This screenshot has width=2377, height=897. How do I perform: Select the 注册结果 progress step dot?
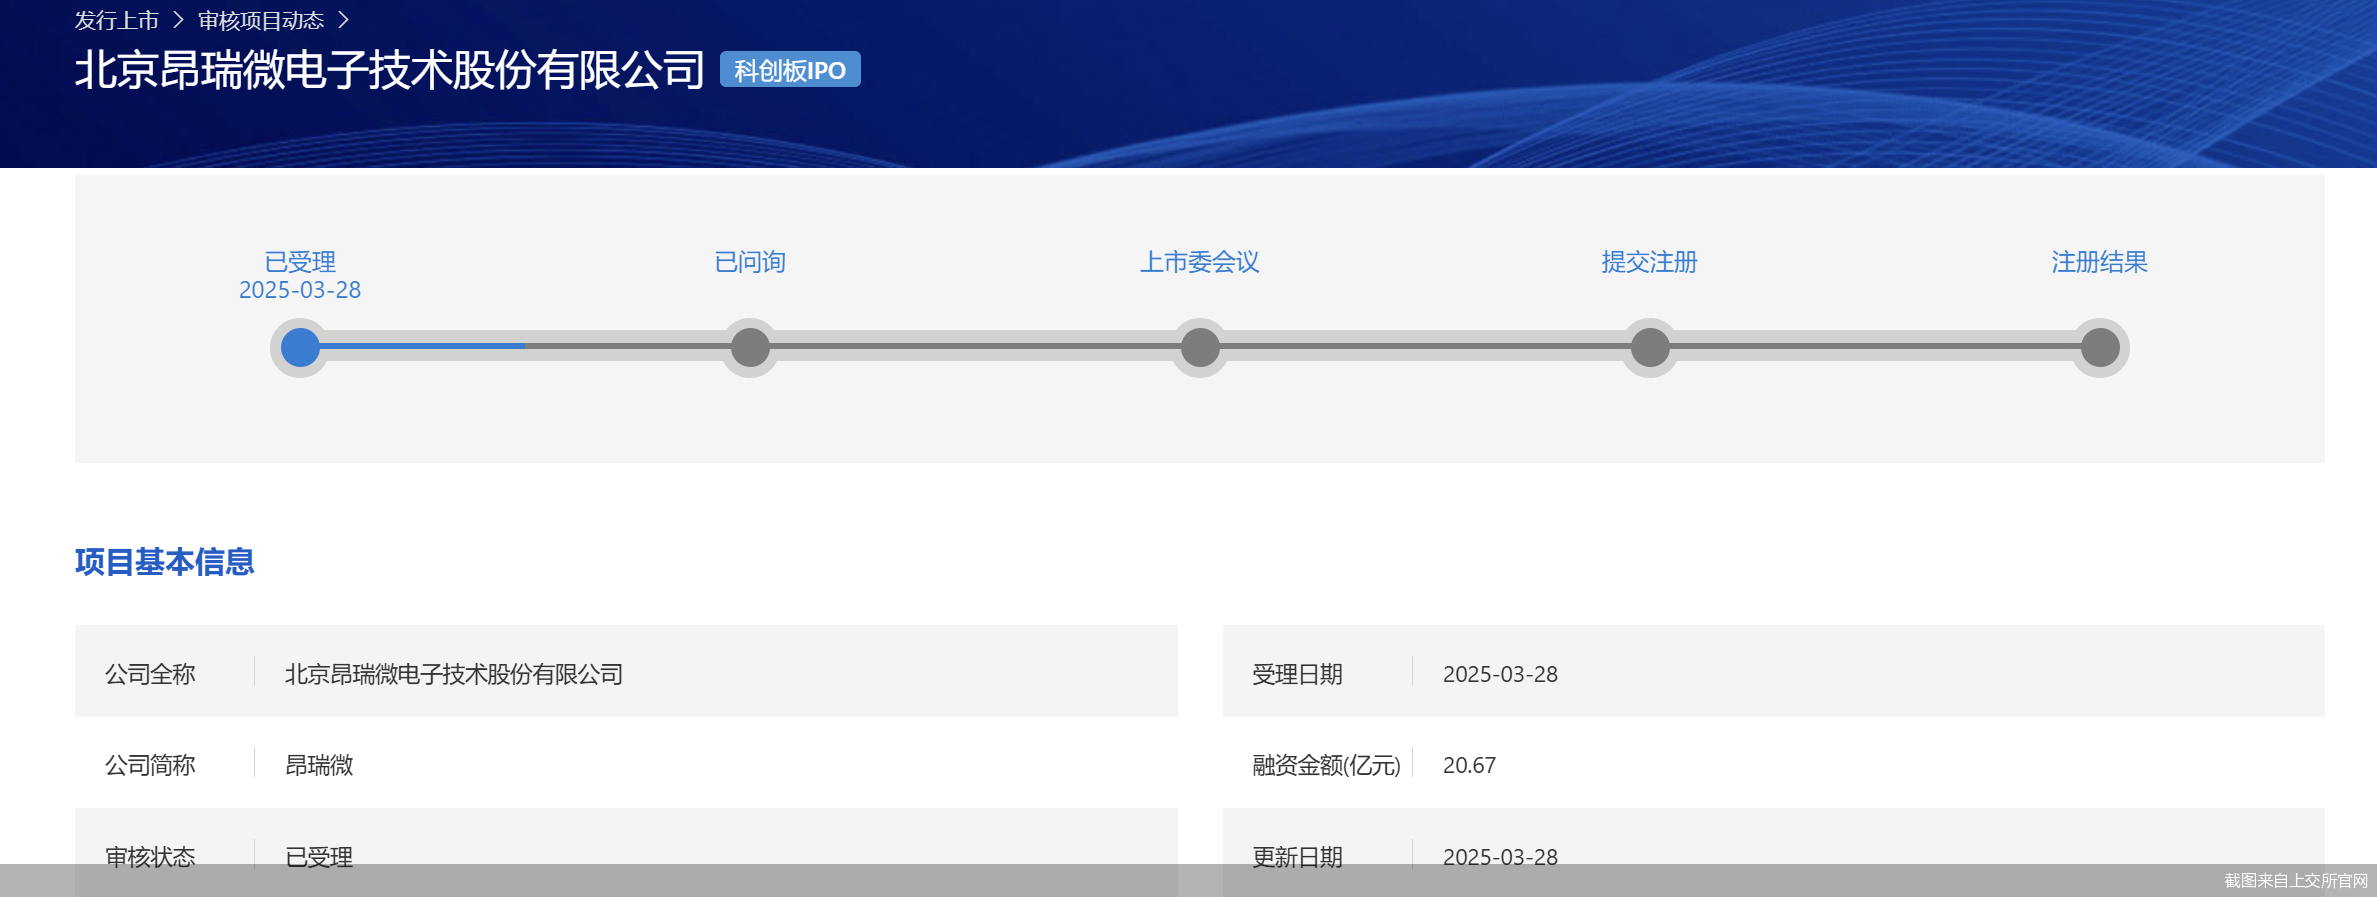point(2100,348)
